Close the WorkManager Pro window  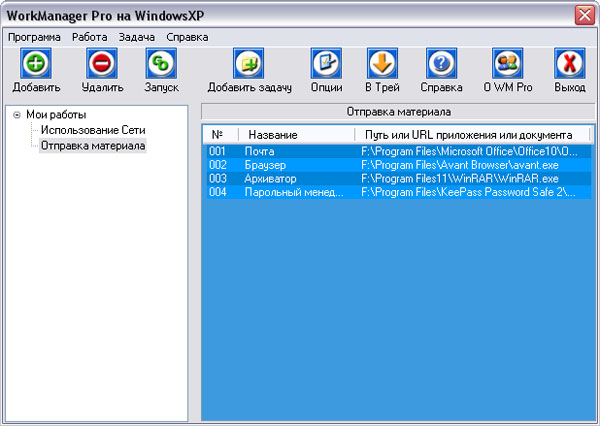coord(585,16)
